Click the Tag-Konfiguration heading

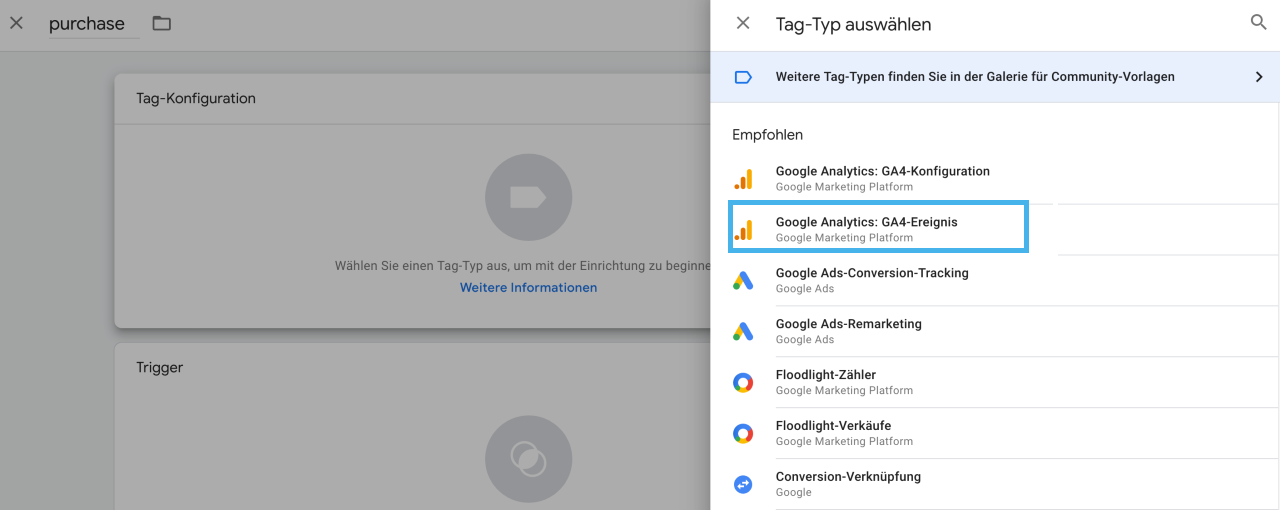[196, 98]
